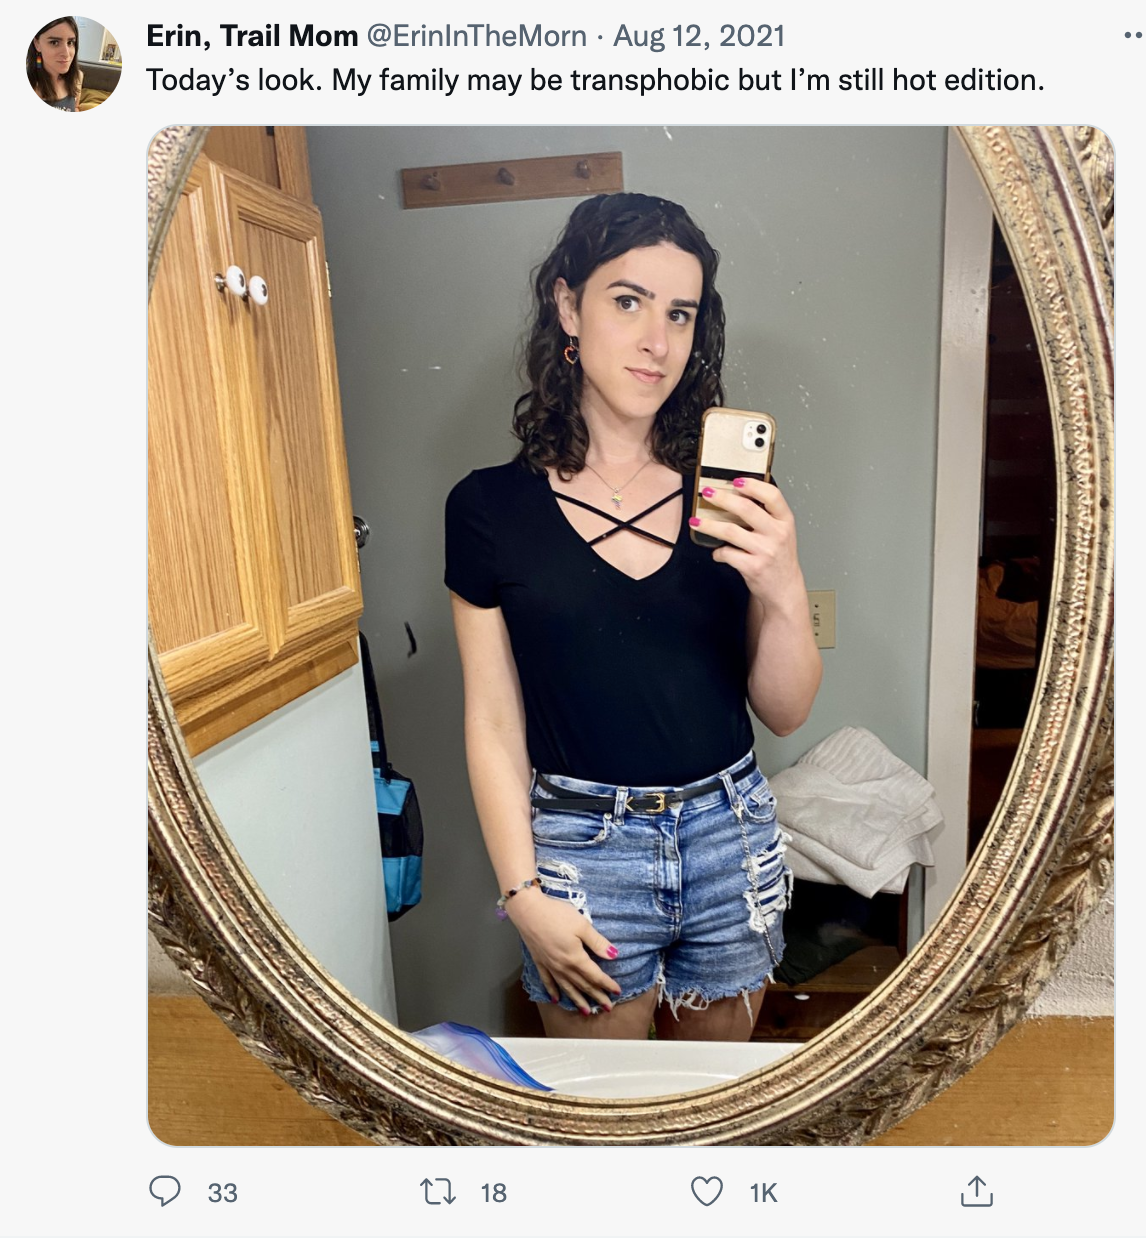Click the 1K likes count
The image size is (1146, 1242).
point(764,1192)
